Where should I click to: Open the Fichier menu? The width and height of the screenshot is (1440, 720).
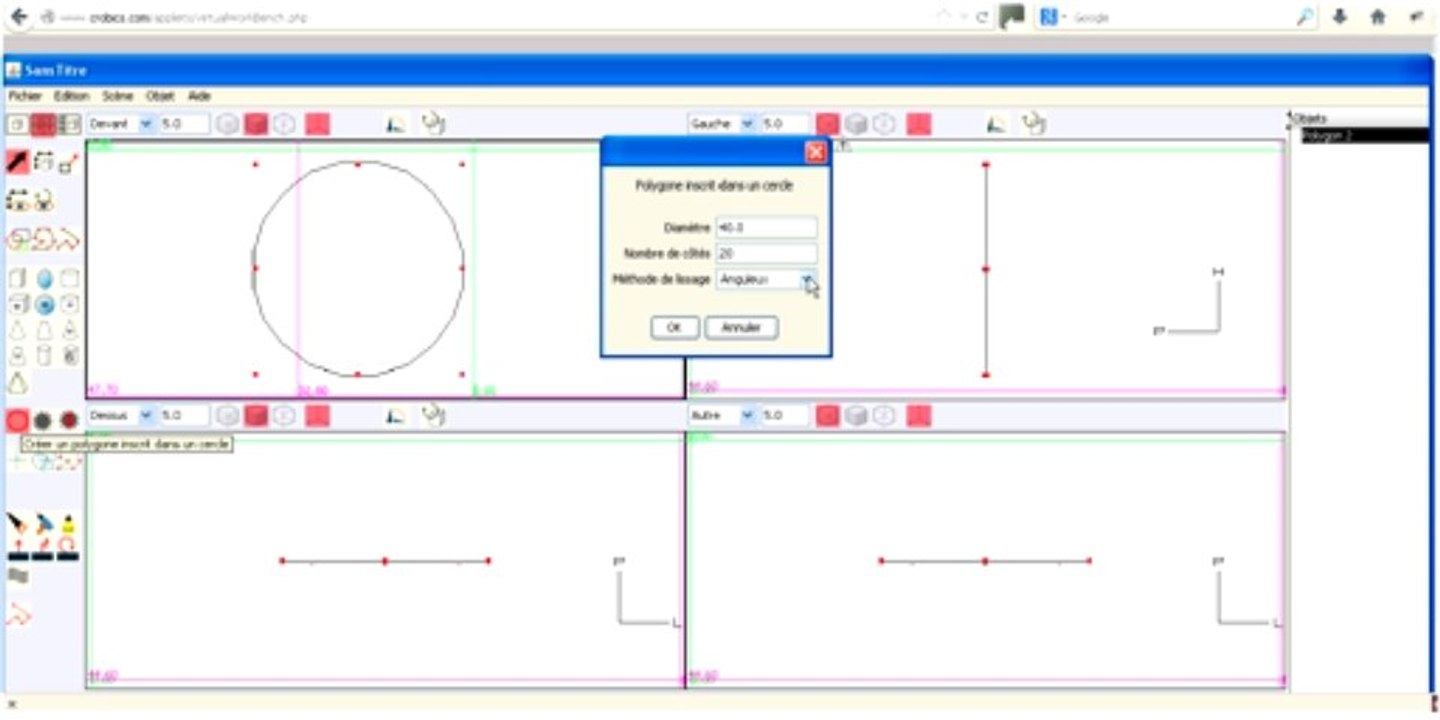click(25, 96)
